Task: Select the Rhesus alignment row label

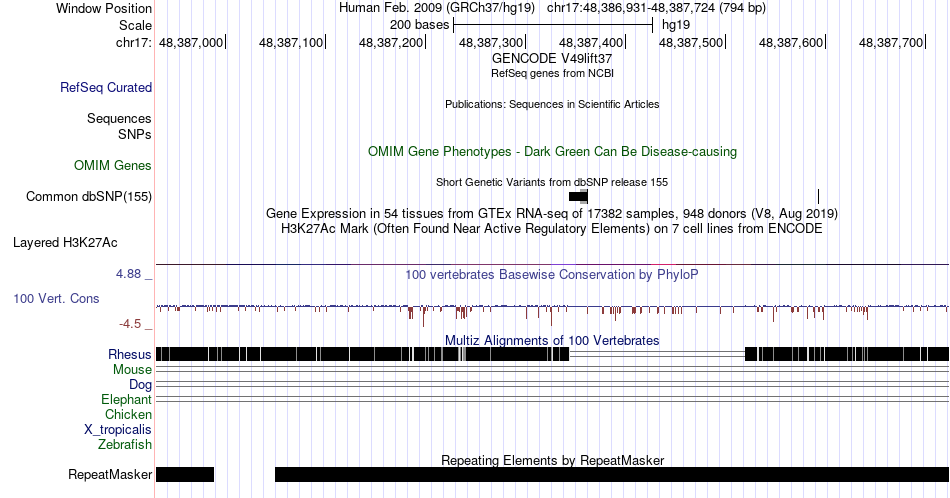Action: coord(130,354)
